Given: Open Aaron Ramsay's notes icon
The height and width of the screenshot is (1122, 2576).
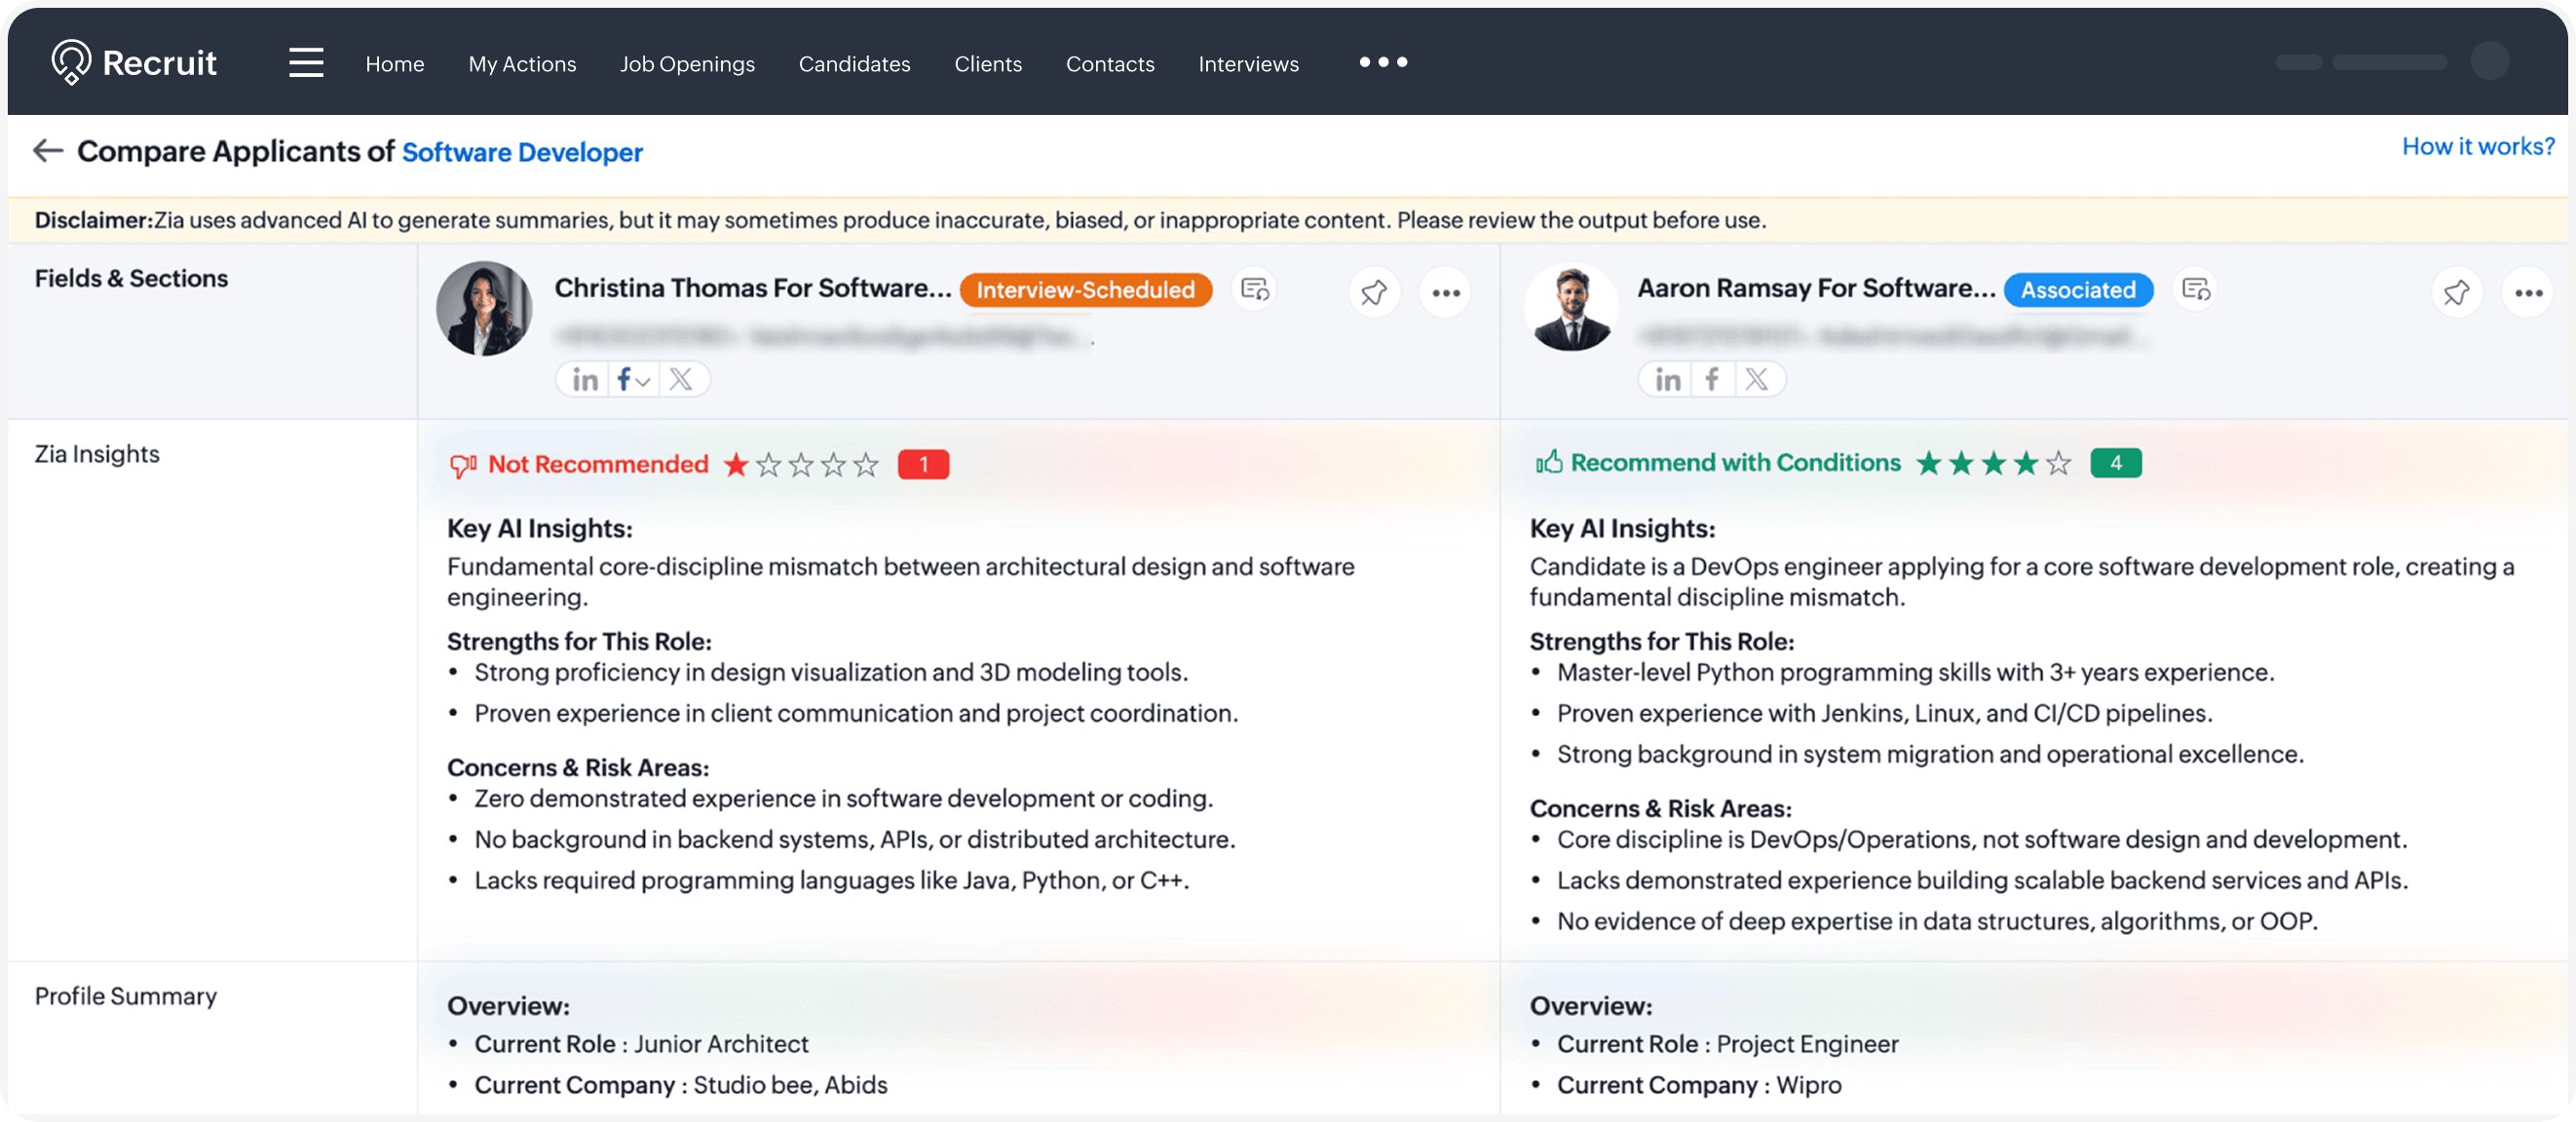Looking at the screenshot, I should (x=2196, y=290).
